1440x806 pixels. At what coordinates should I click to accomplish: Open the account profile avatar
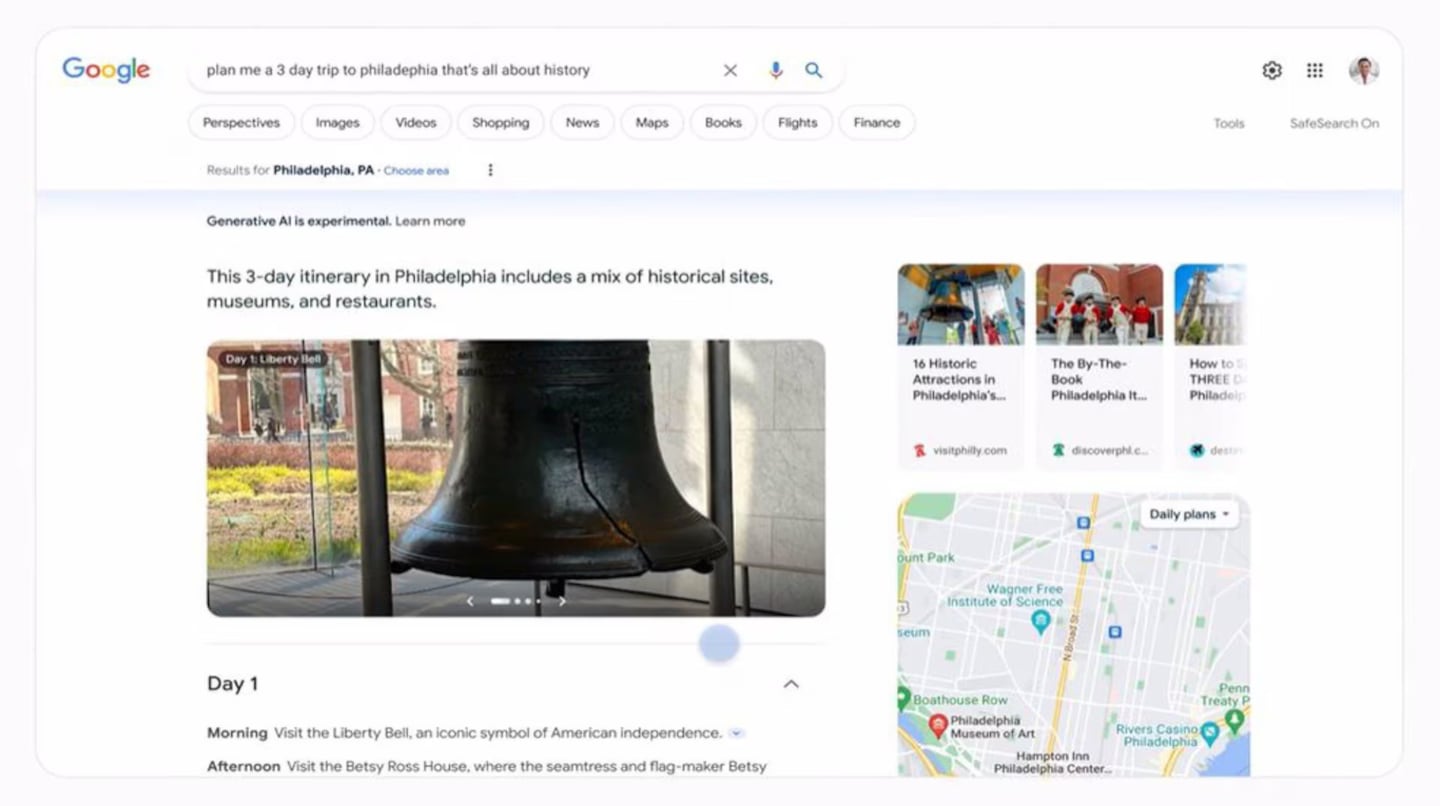(x=1364, y=70)
